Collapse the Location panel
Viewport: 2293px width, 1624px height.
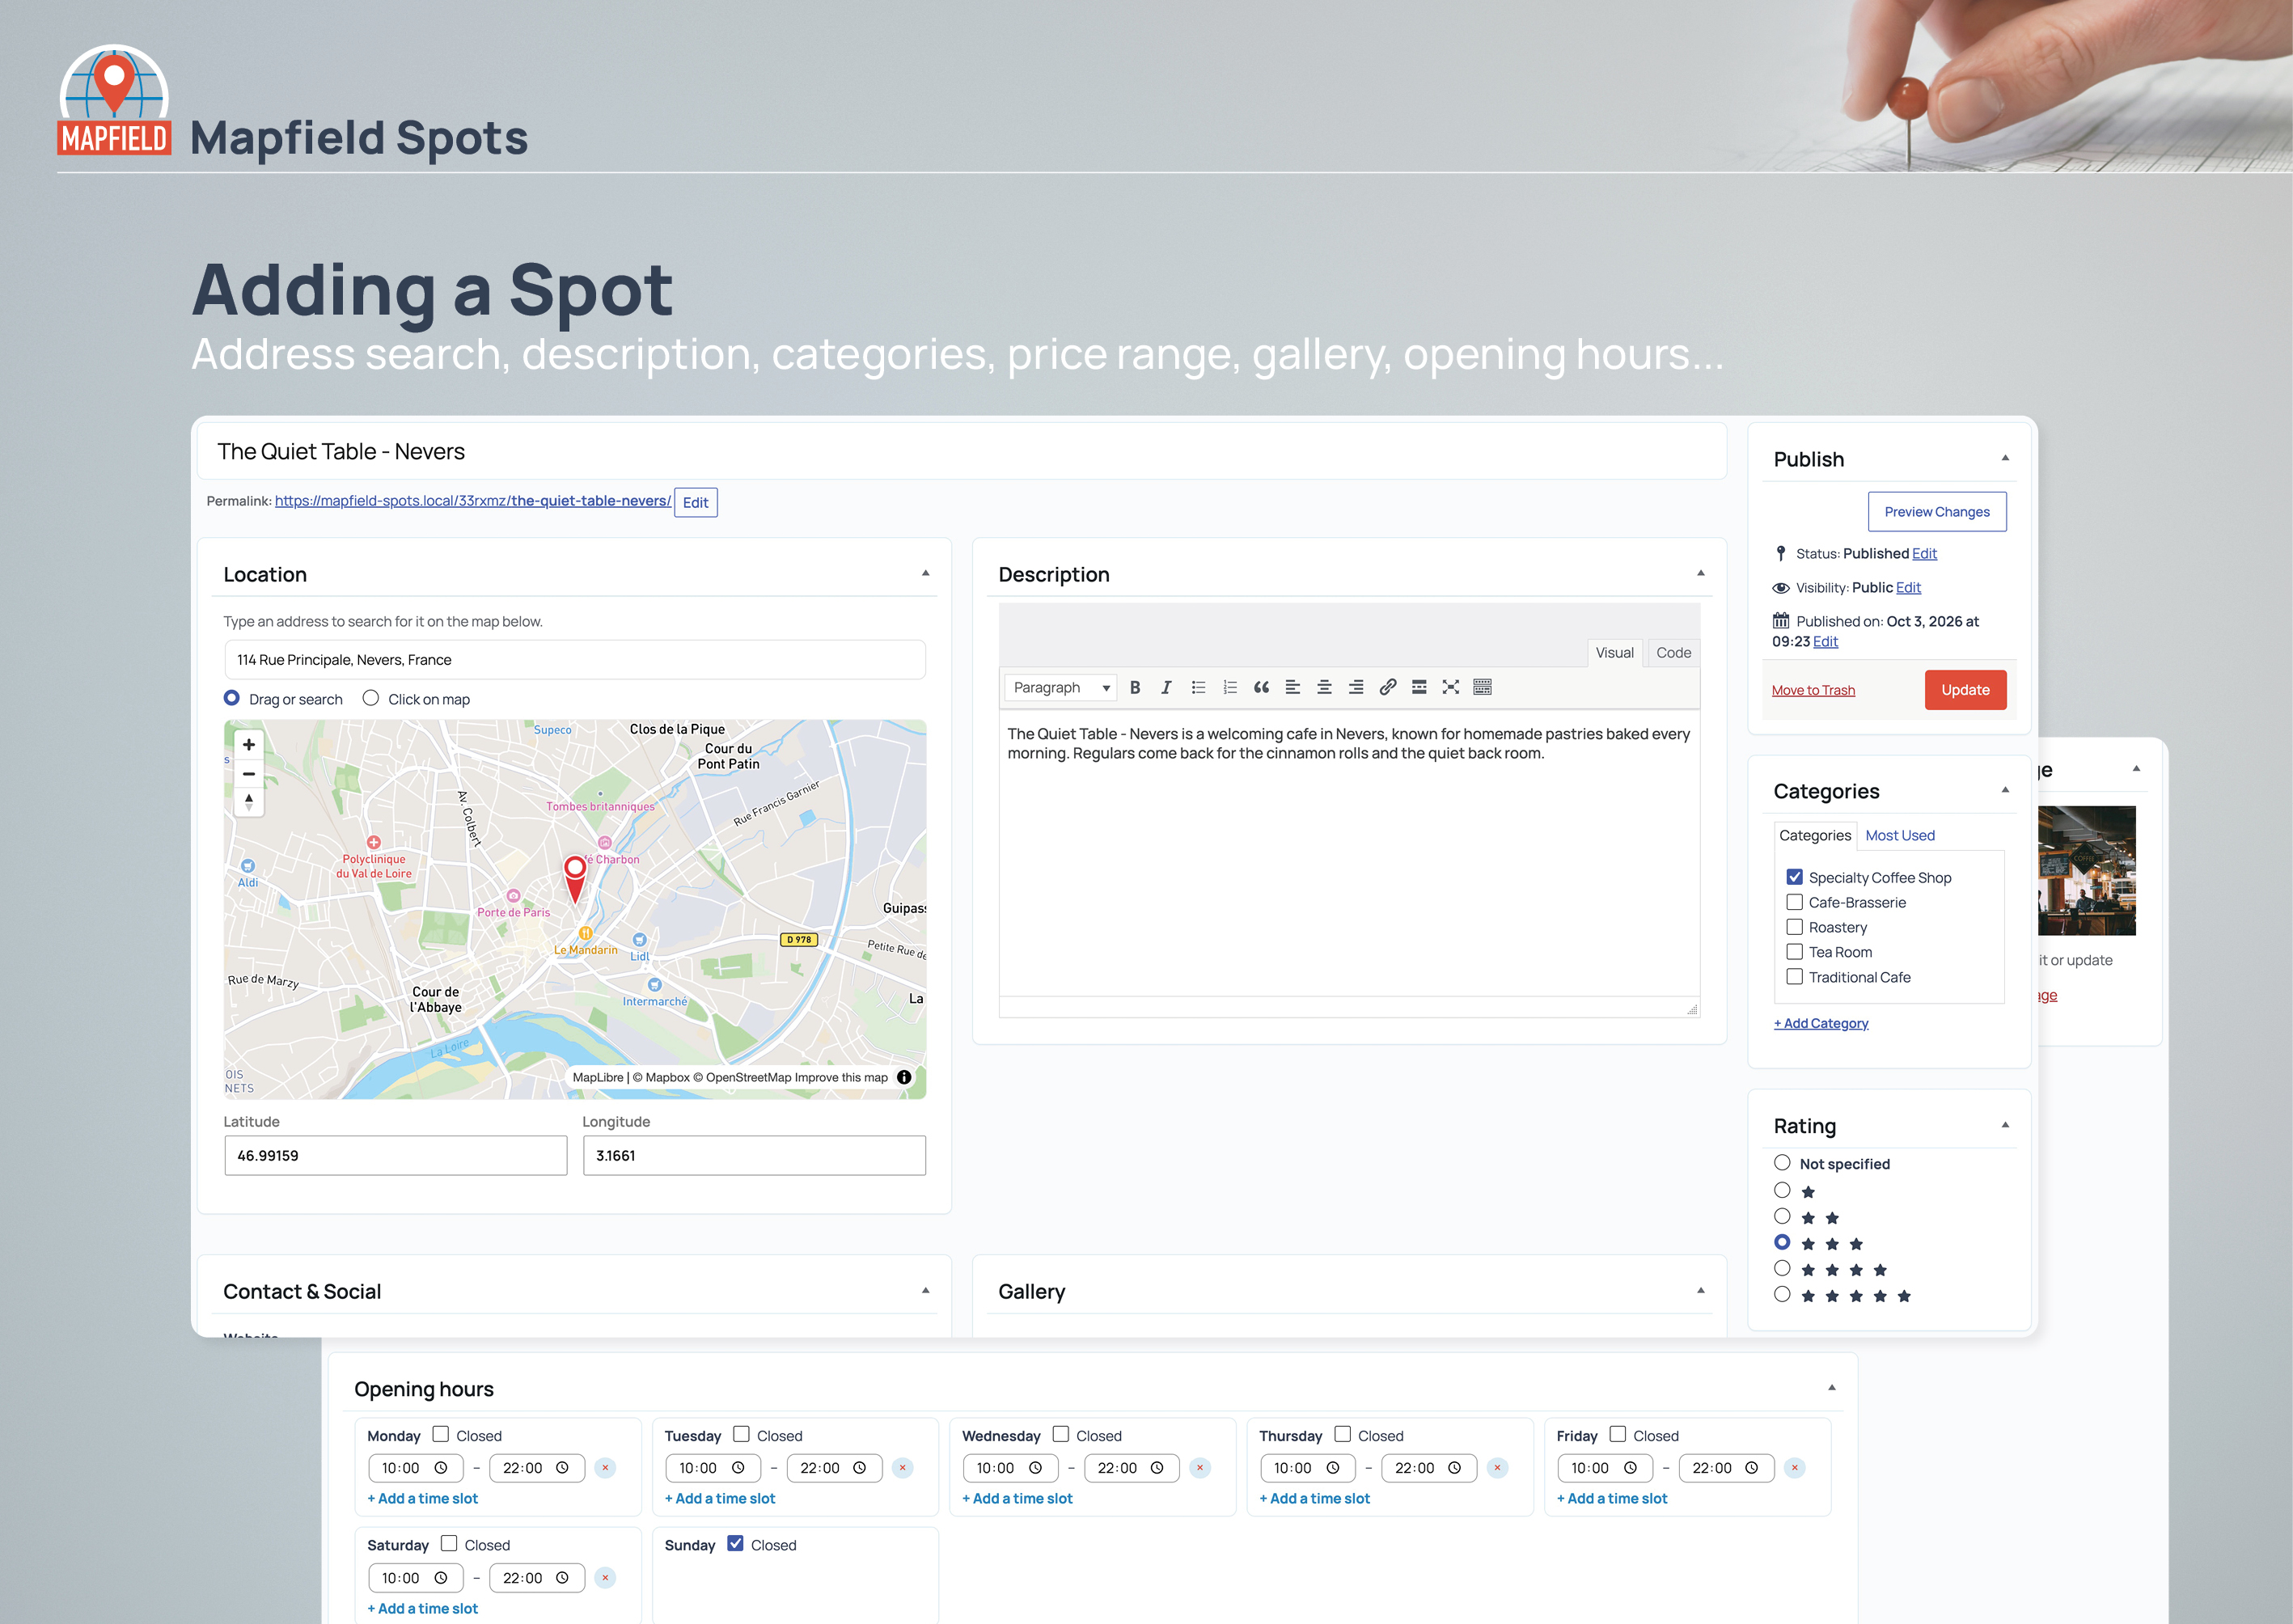click(x=925, y=573)
